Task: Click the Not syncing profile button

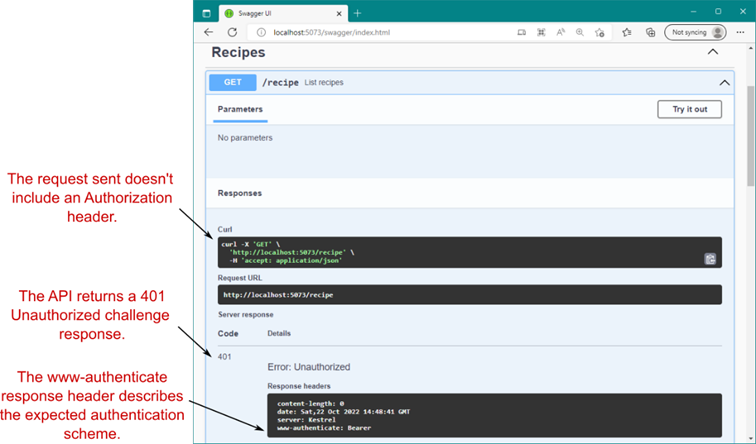Action: click(695, 32)
